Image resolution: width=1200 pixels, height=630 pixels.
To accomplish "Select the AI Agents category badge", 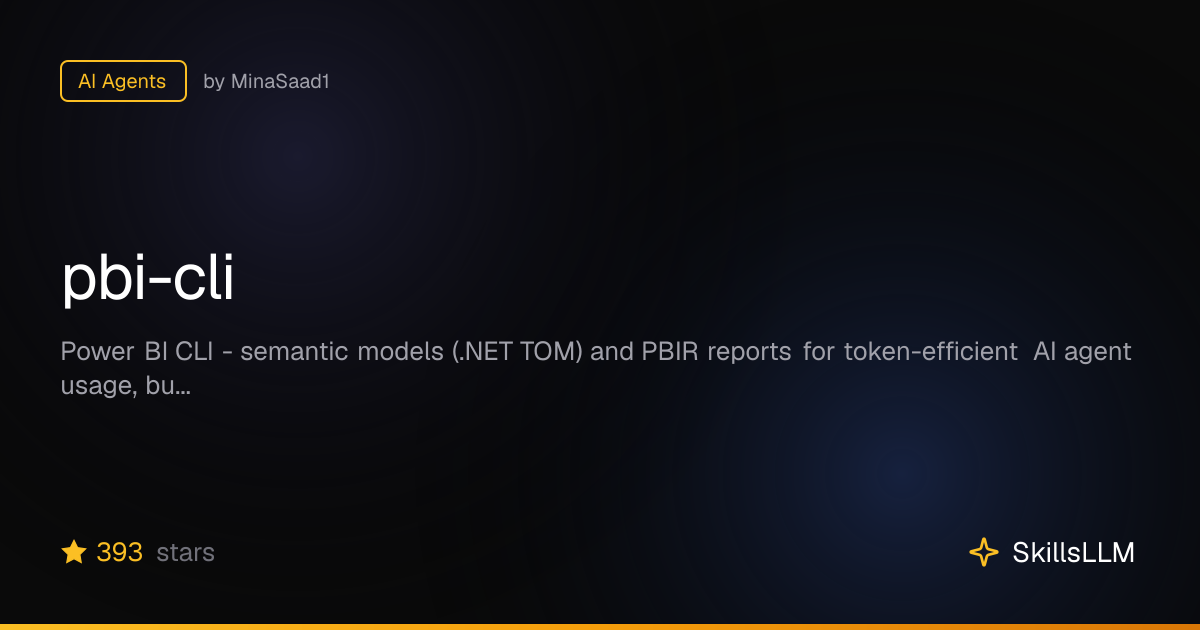I will [x=123, y=81].
